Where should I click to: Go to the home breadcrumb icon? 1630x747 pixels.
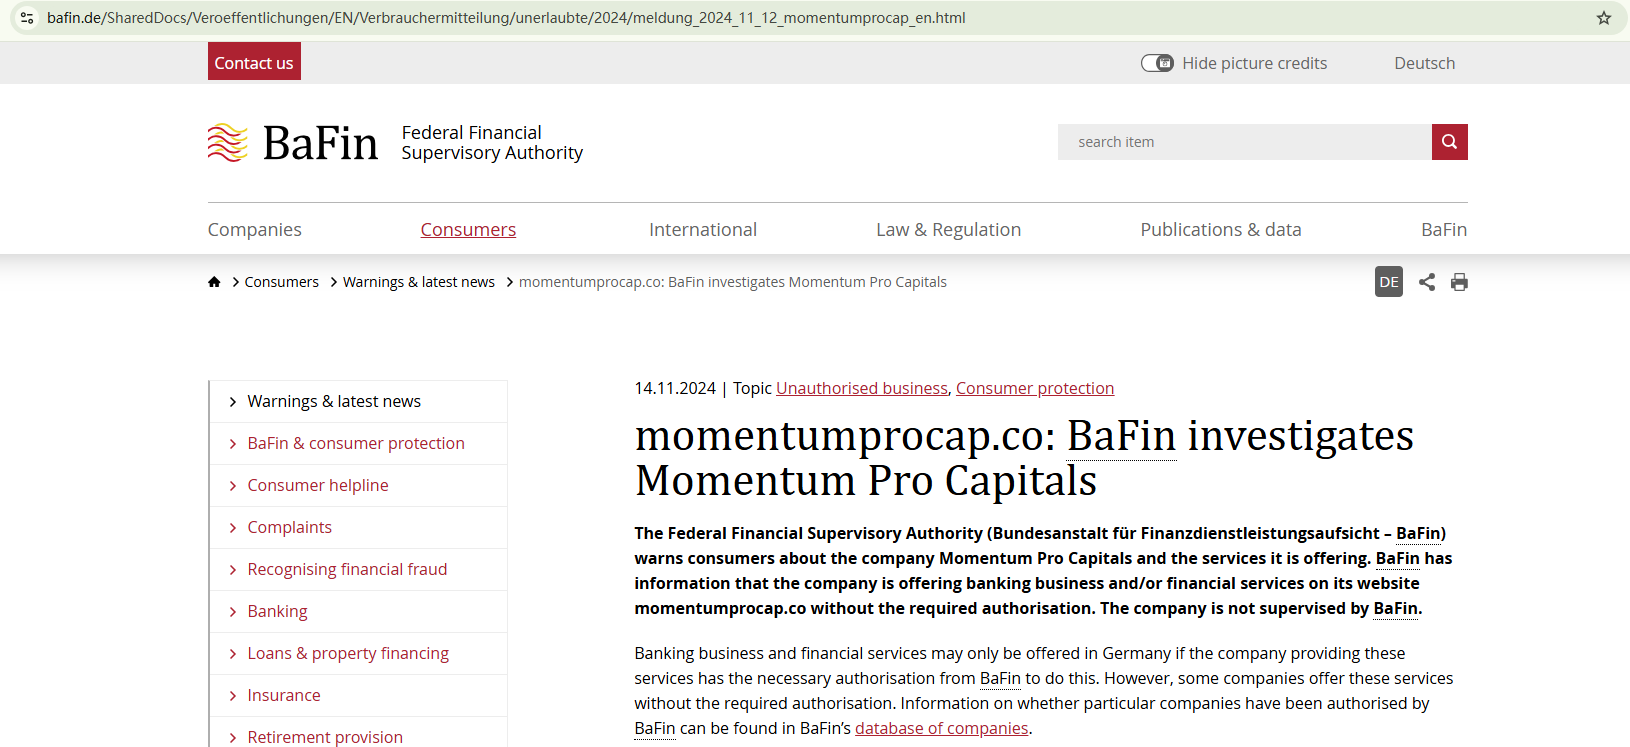click(214, 282)
